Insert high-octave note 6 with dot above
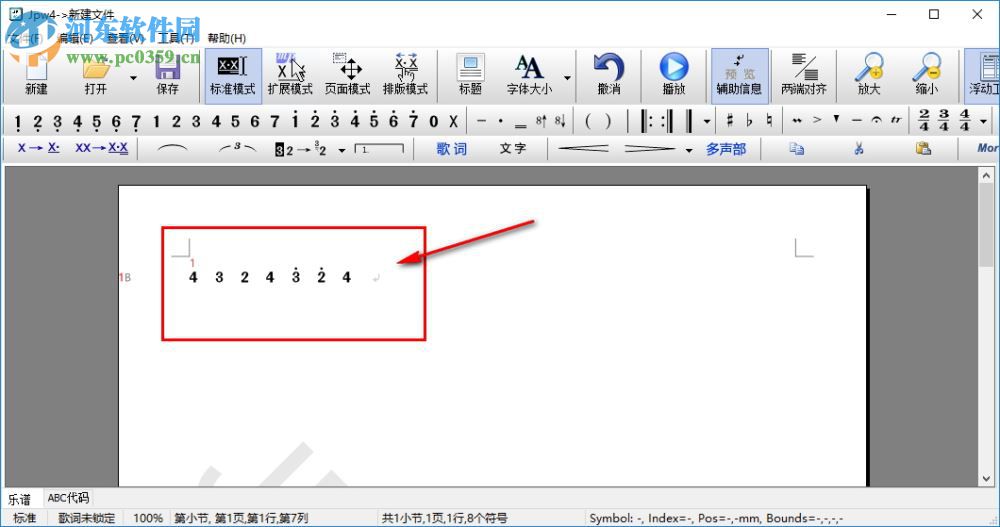The image size is (1000, 527). [393, 120]
